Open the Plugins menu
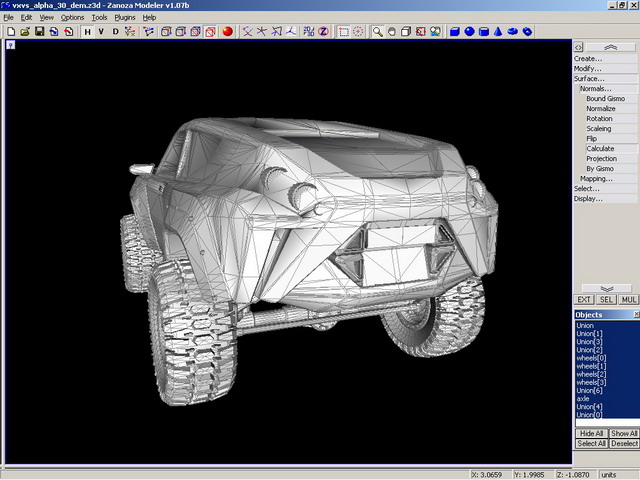 tap(124, 17)
